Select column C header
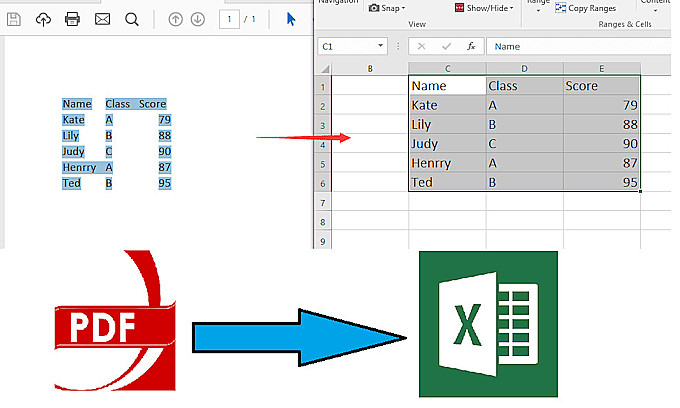The width and height of the screenshot is (680, 408). click(x=448, y=69)
